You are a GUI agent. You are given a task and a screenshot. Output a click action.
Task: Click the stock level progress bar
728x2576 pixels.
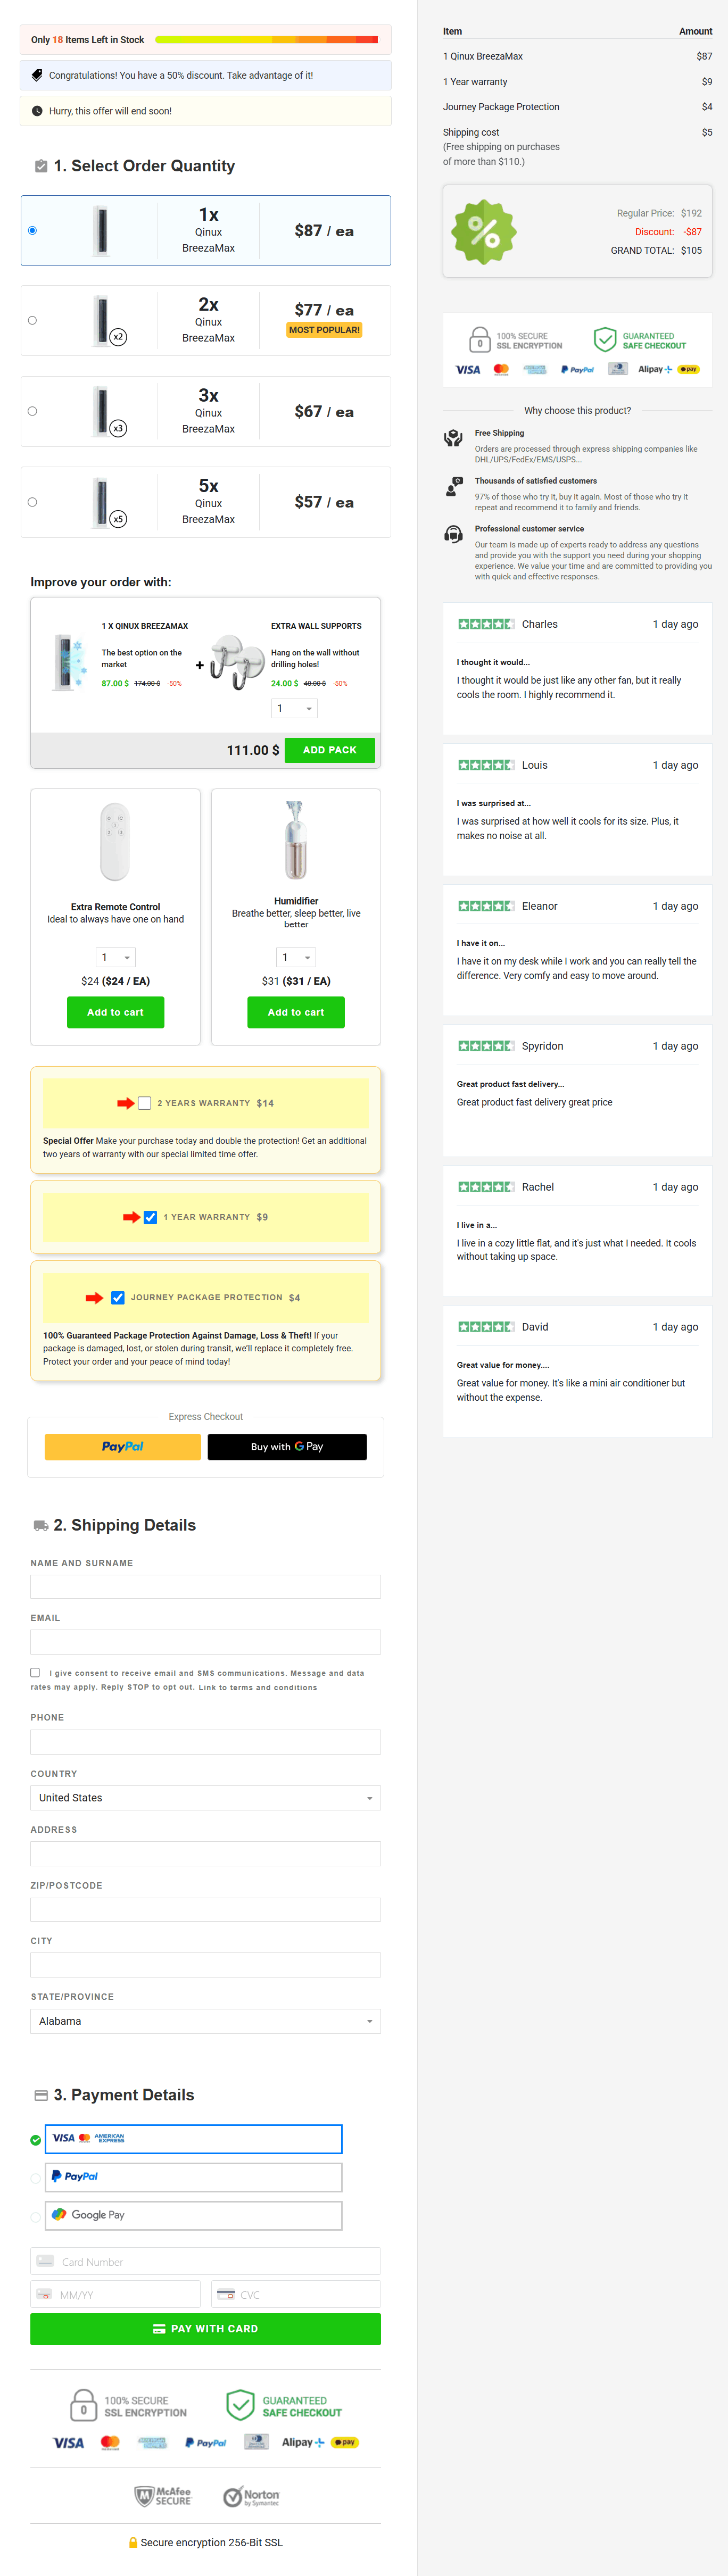pos(266,40)
